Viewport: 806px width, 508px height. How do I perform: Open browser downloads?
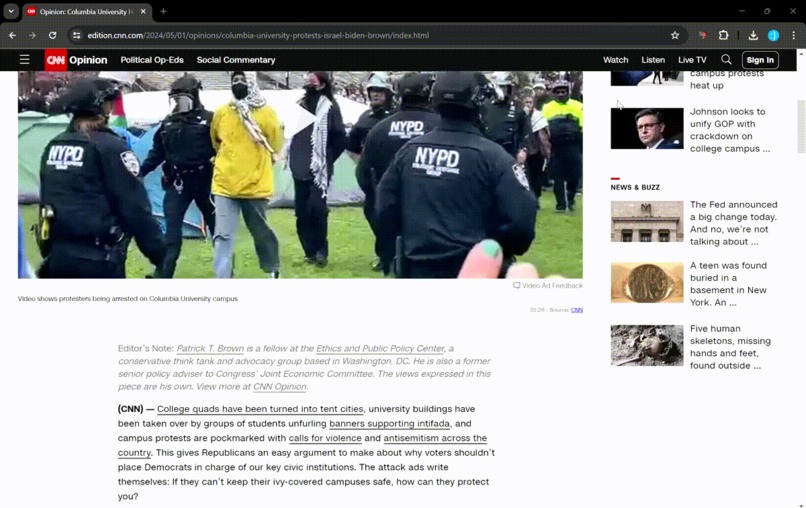coord(753,35)
